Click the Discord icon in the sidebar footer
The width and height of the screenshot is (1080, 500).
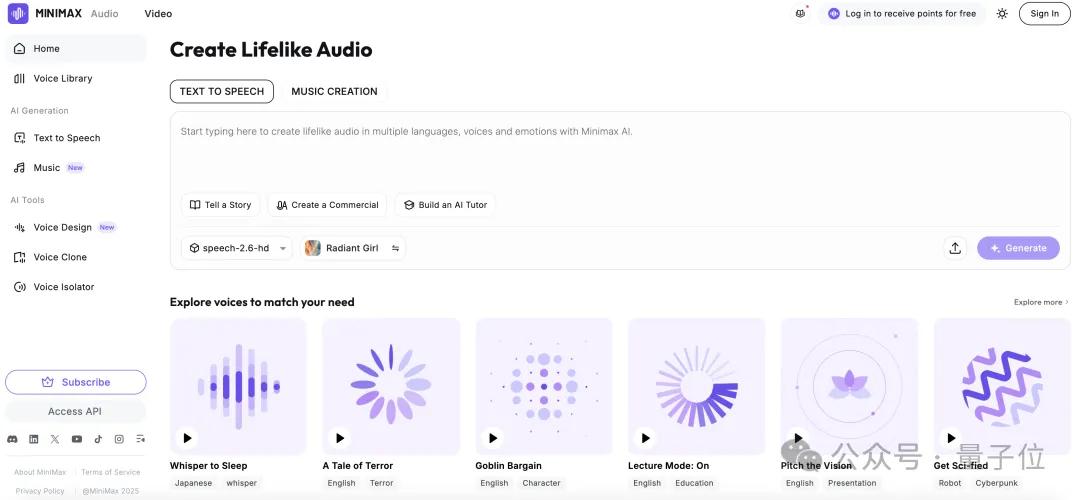(12, 439)
